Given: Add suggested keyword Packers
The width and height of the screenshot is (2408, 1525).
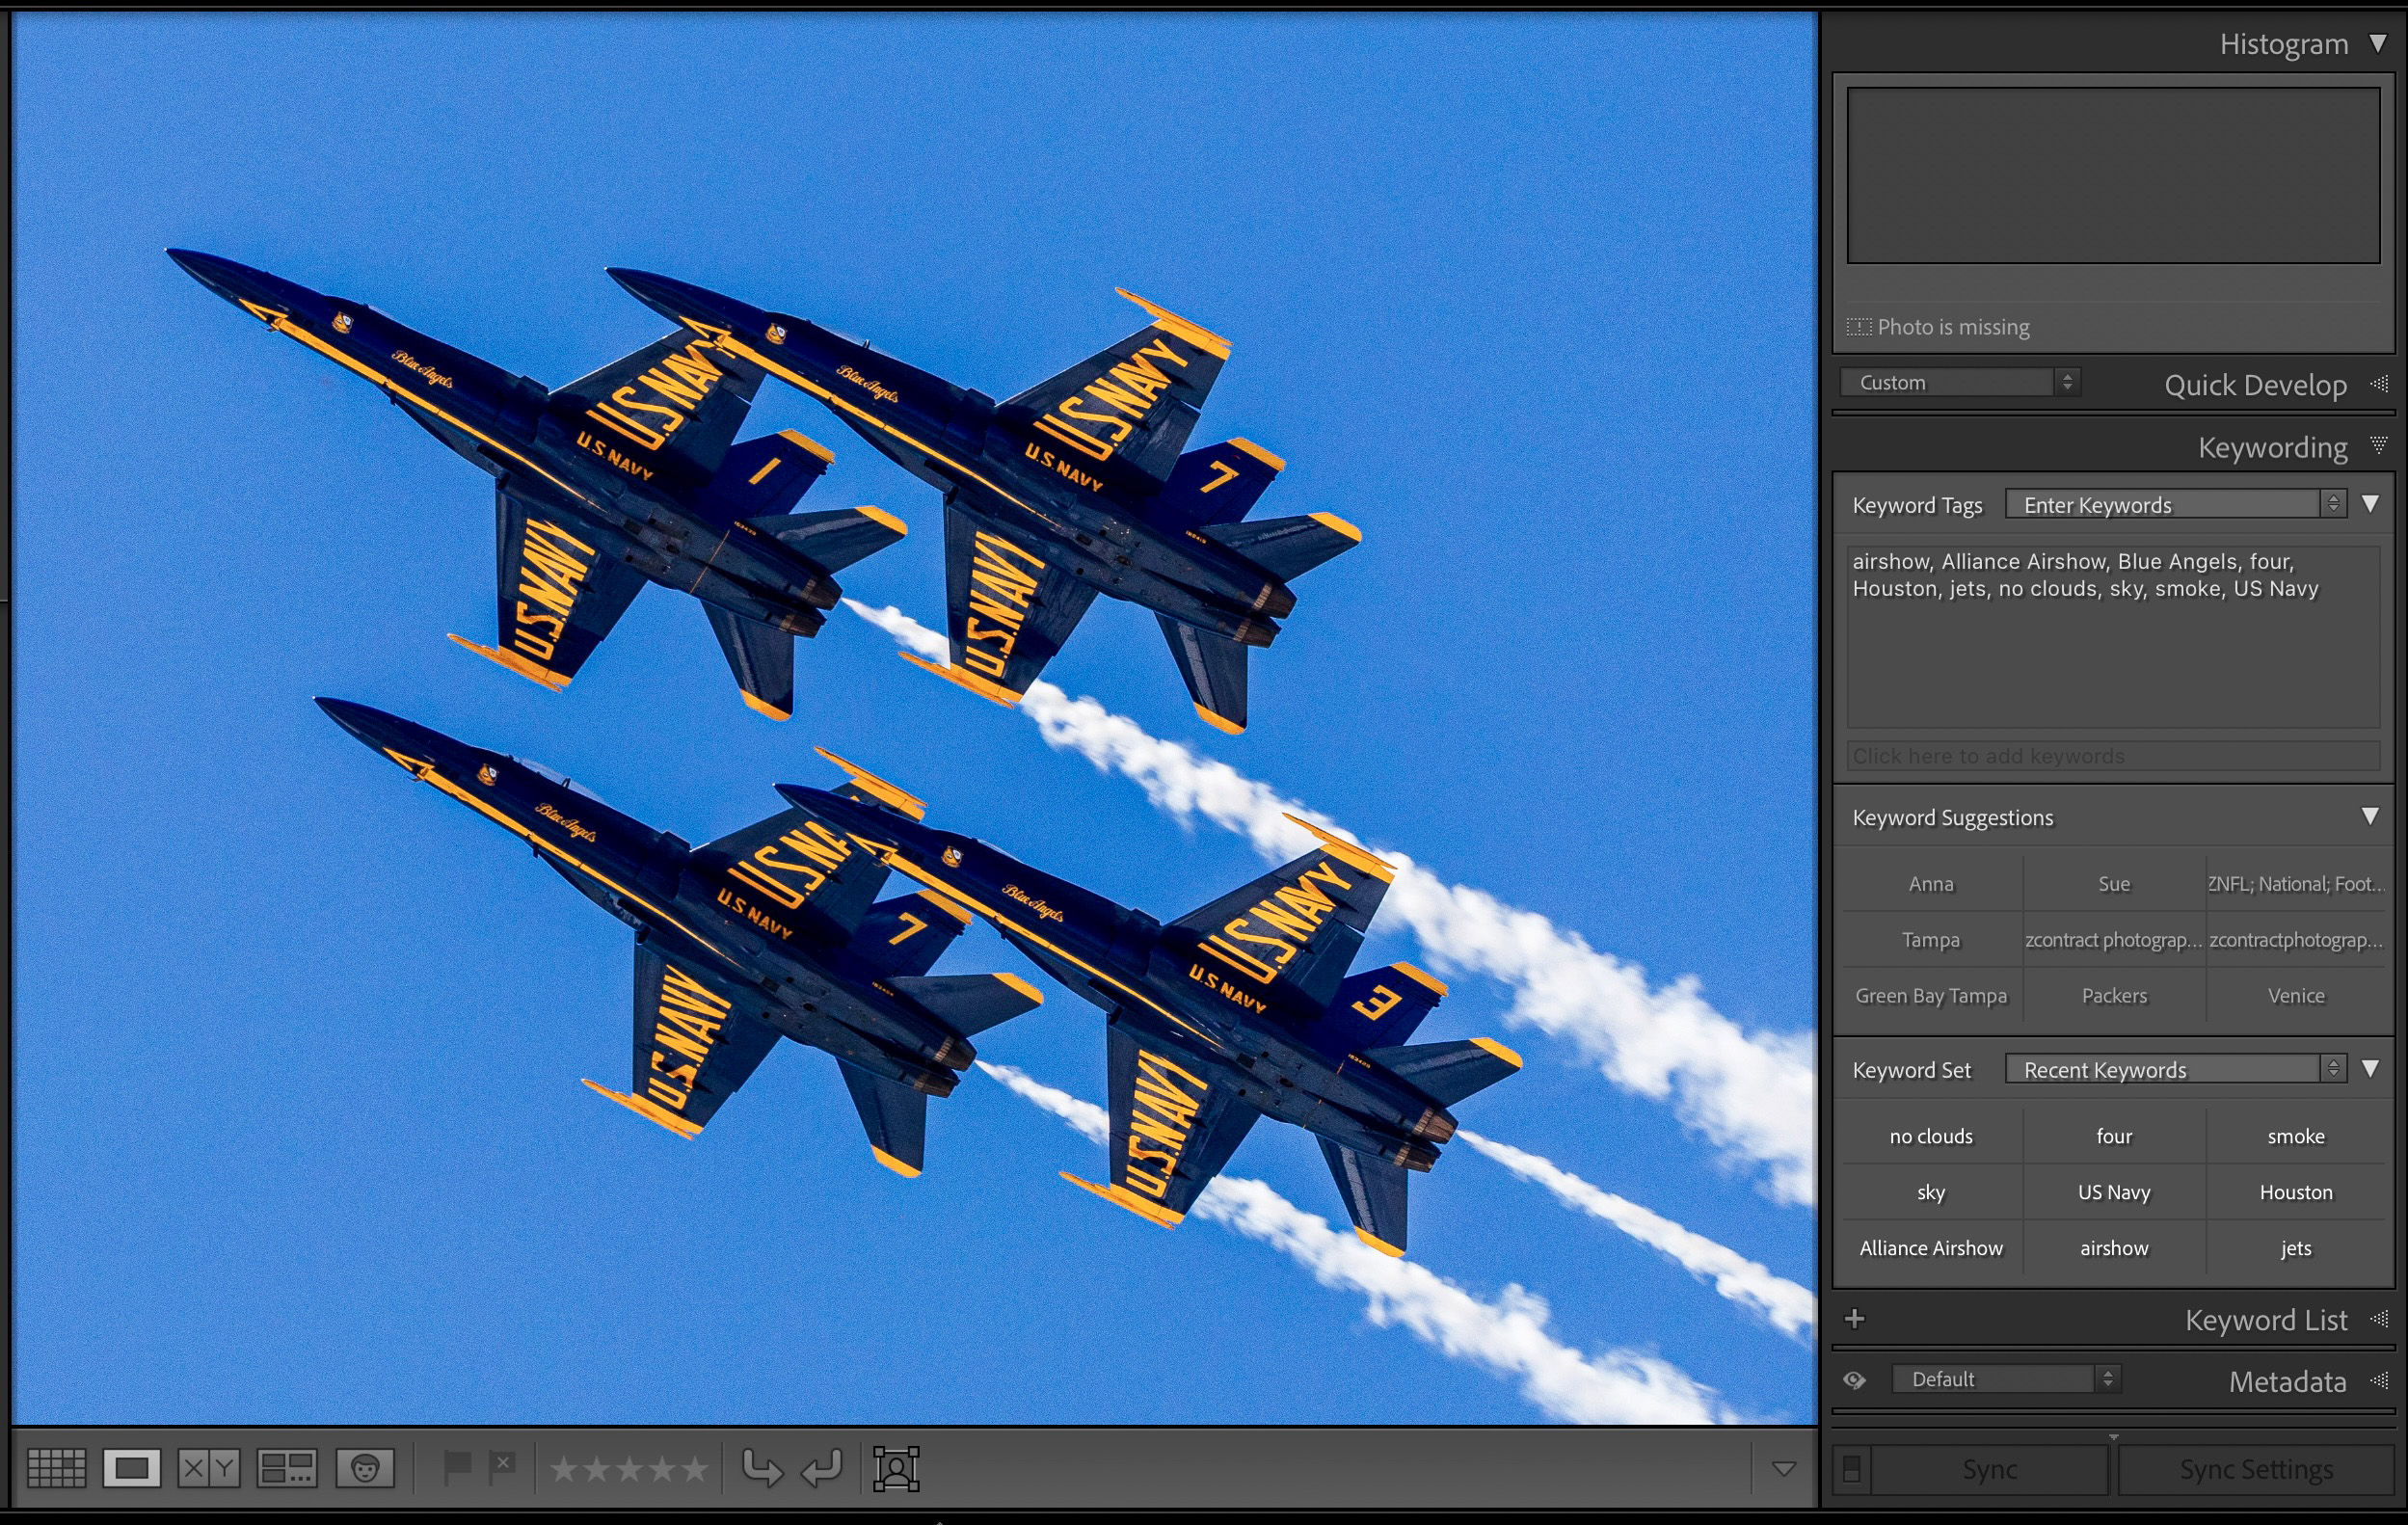Looking at the screenshot, I should [x=2113, y=995].
